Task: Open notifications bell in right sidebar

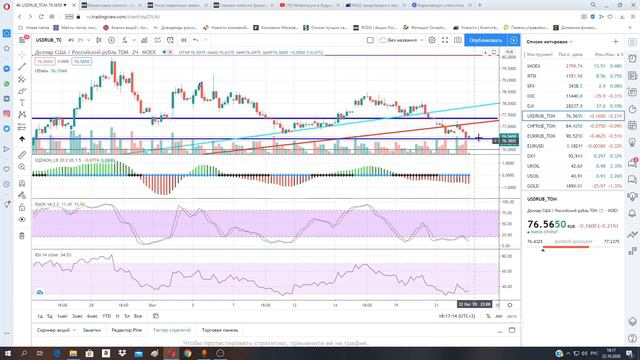Action: tap(632, 213)
